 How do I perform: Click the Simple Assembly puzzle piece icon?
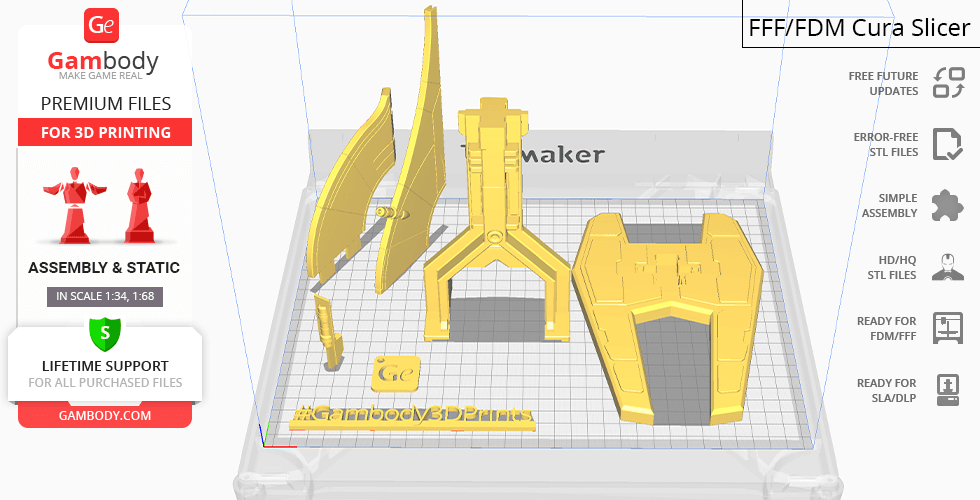point(947,205)
